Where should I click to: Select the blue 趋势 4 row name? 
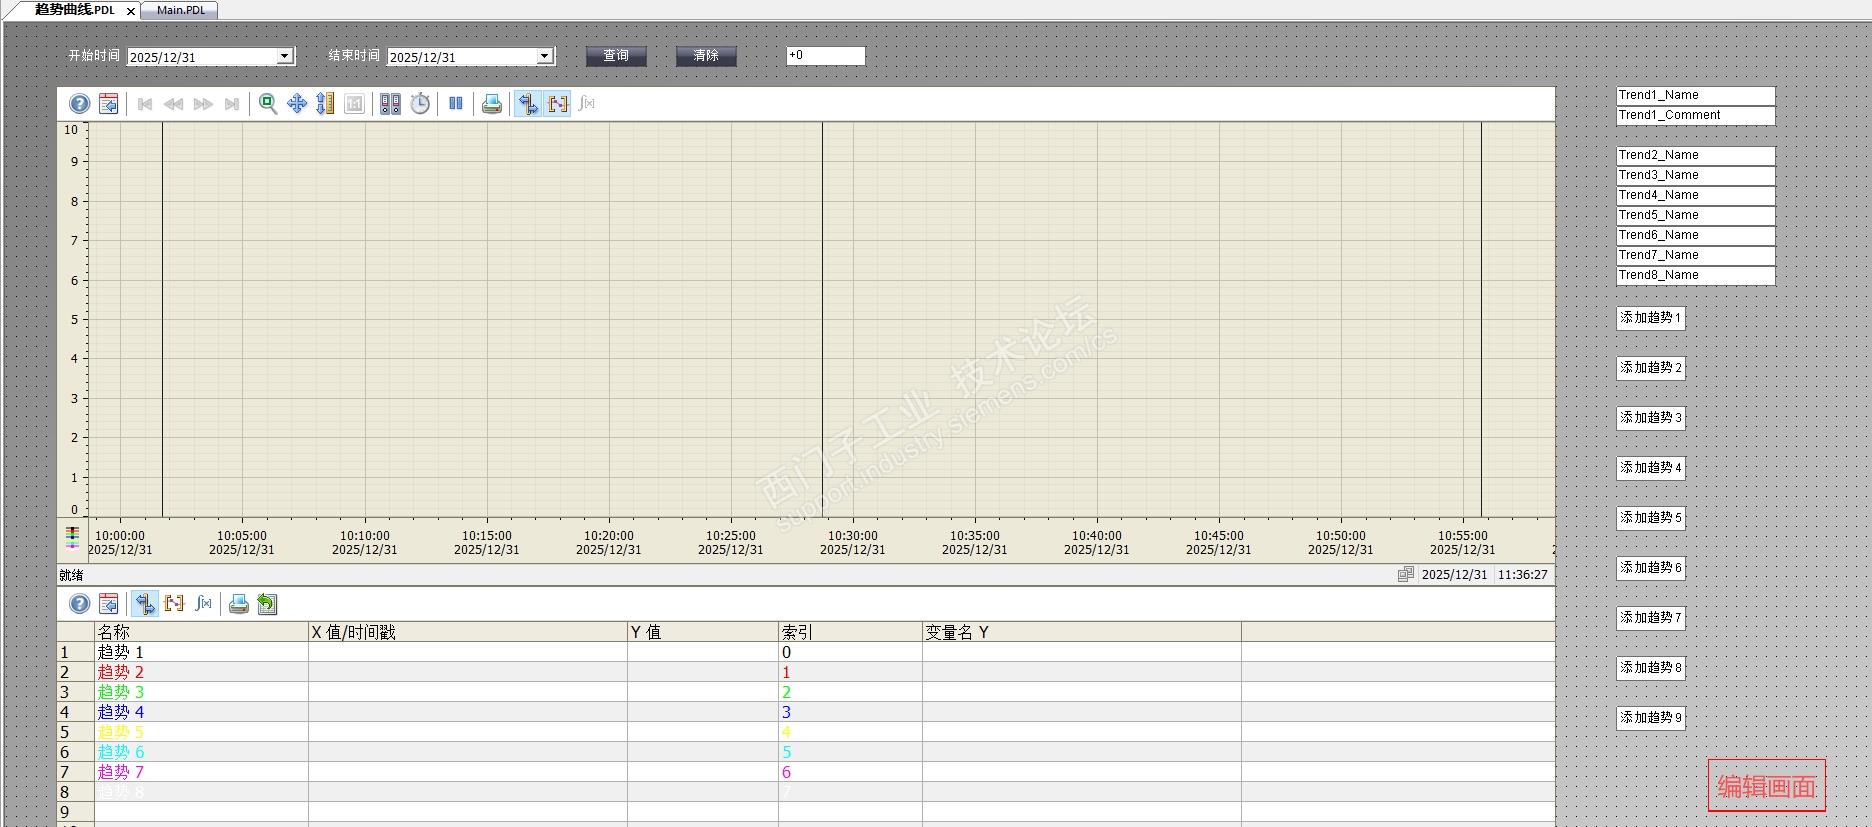click(120, 712)
